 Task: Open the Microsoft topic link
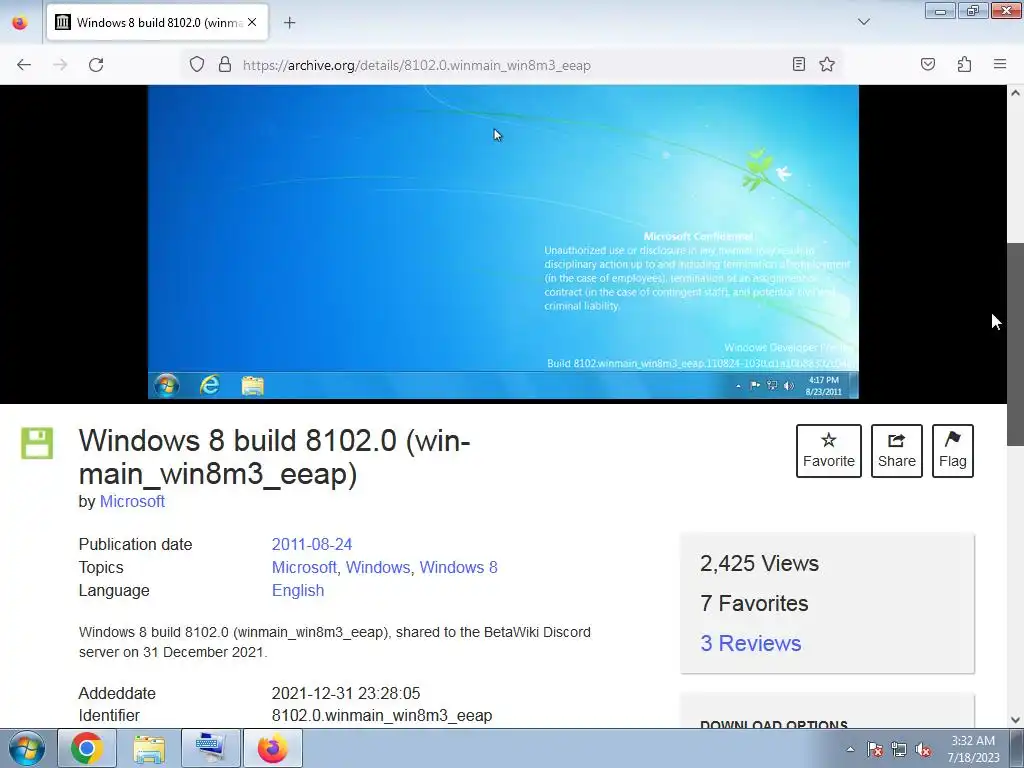coord(304,568)
